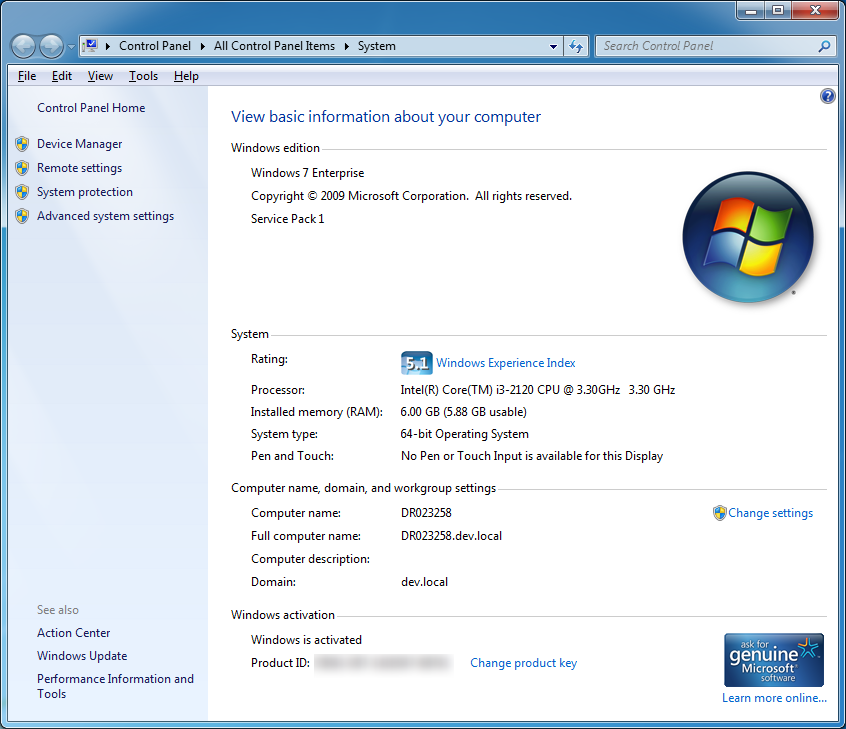Click the No Pen or Touch Input text

tap(532, 457)
